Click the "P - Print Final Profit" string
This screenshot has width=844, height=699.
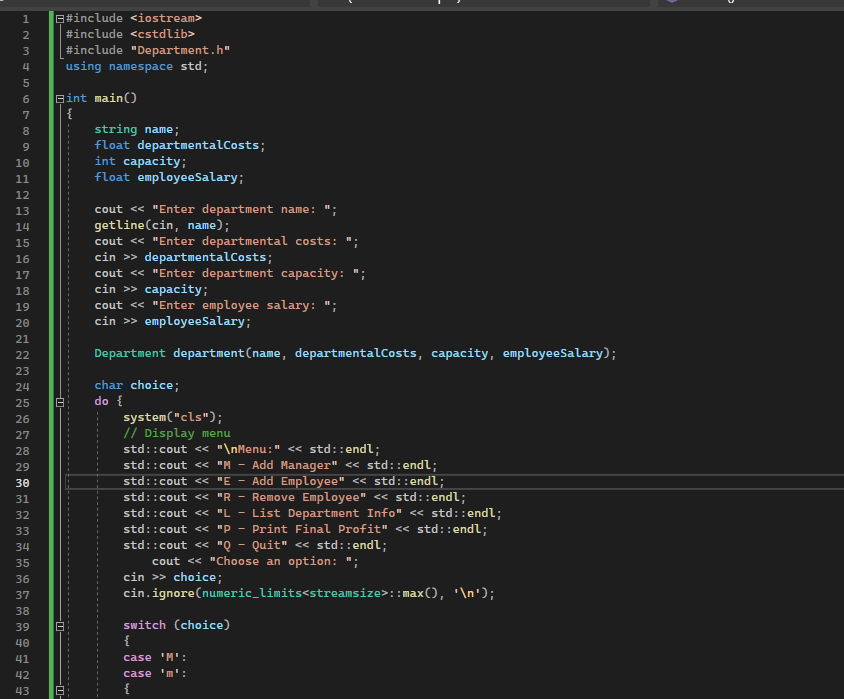pyautogui.click(x=302, y=529)
